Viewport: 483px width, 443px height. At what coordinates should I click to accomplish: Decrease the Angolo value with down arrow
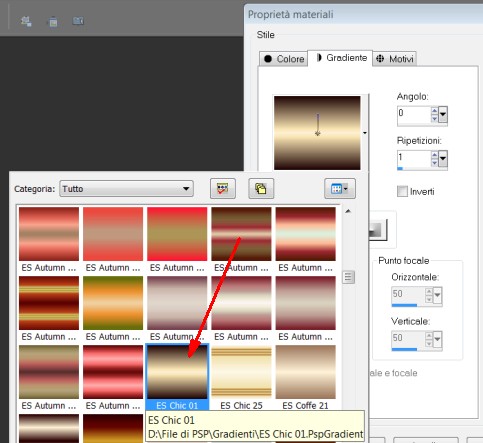pyautogui.click(x=434, y=119)
